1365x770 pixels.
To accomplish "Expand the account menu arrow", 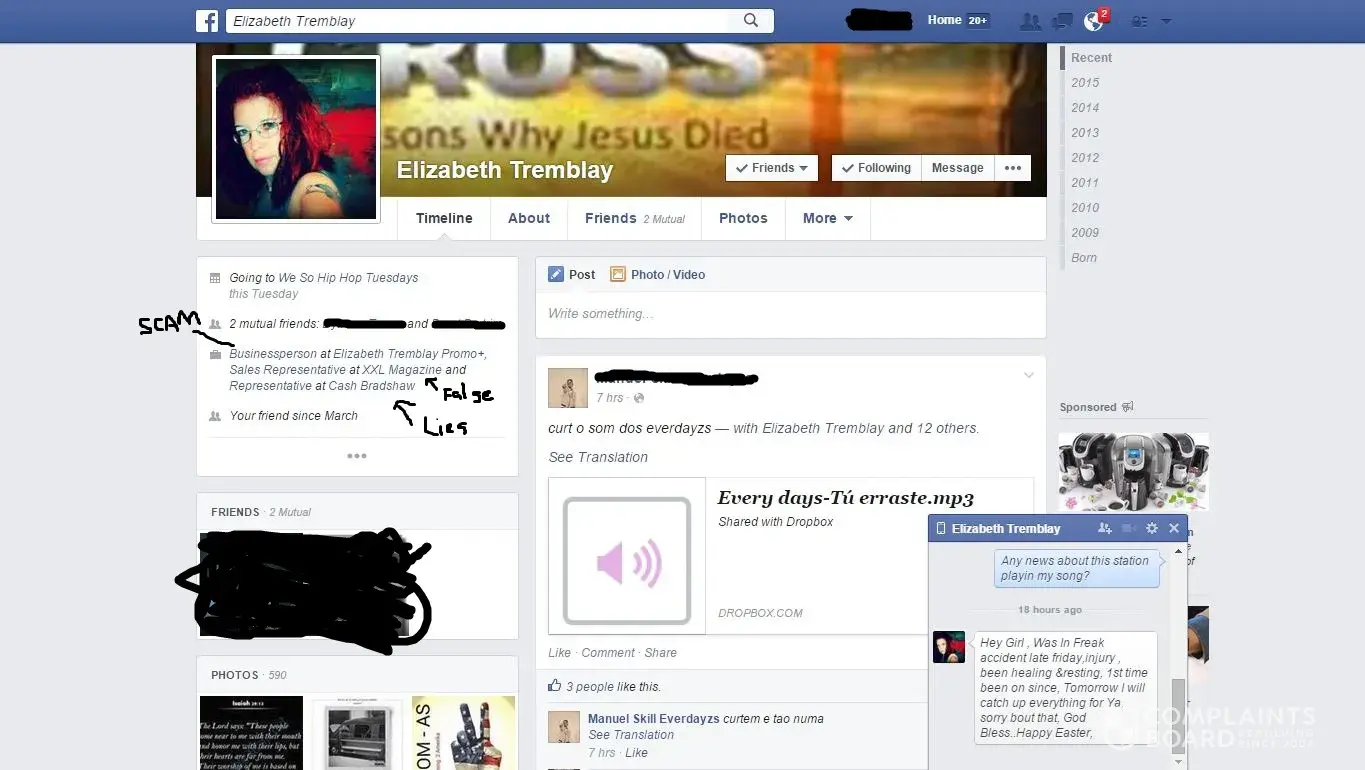I will [x=1166, y=21].
